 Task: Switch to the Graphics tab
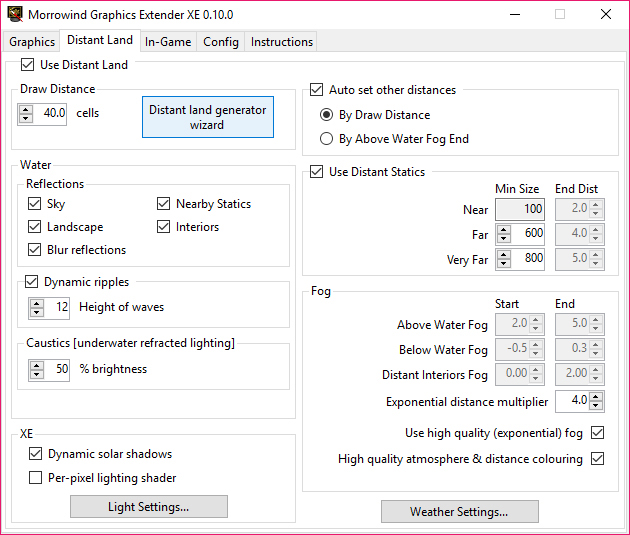pos(32,42)
